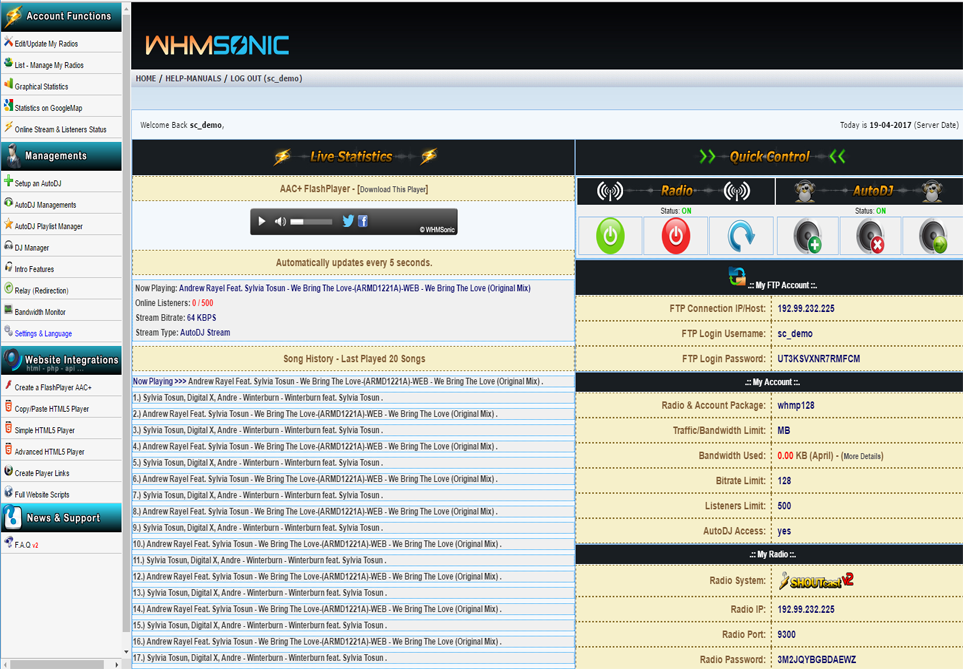Click the sidebar vertical scrollbar down arrow

point(127,652)
